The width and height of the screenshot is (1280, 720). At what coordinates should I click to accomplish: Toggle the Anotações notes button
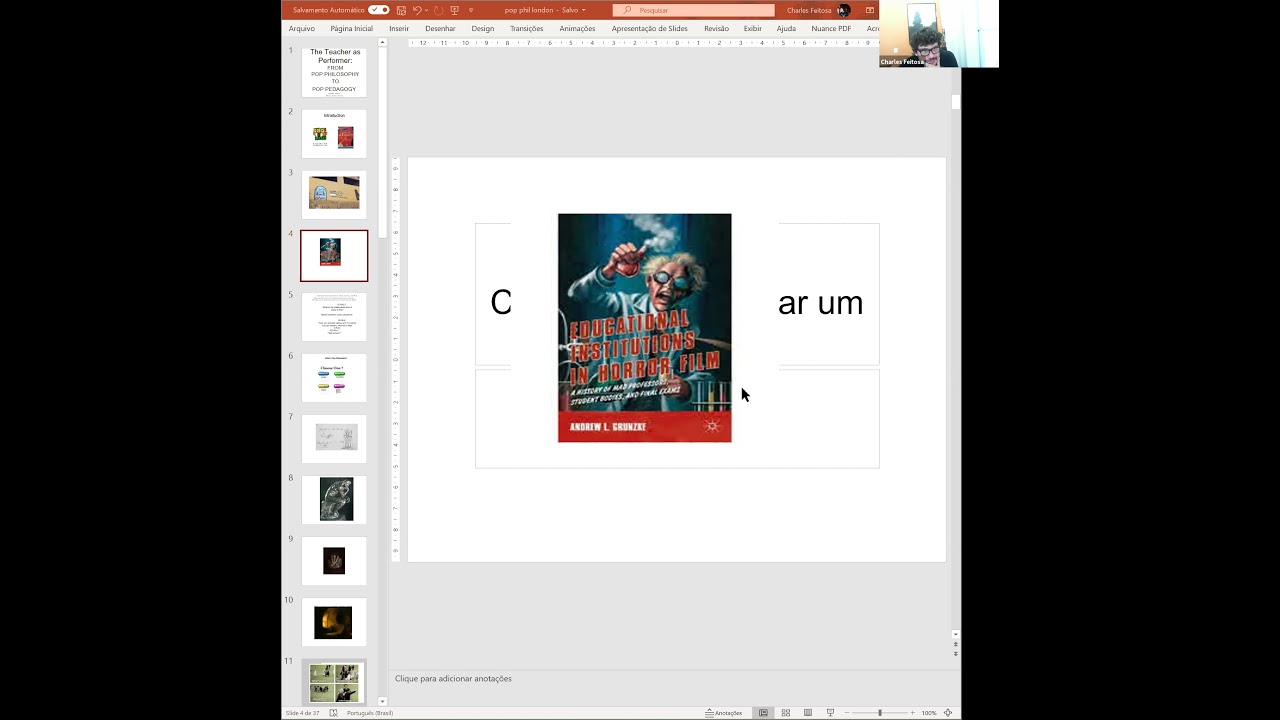[x=724, y=713]
